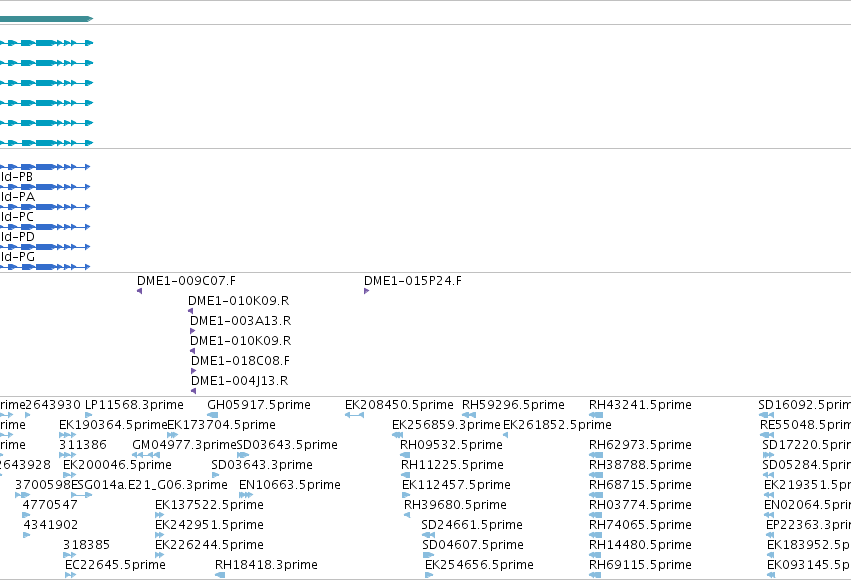The width and height of the screenshot is (851, 580).
Task: Click the SD03643.5prime EST label
Action: (287, 445)
